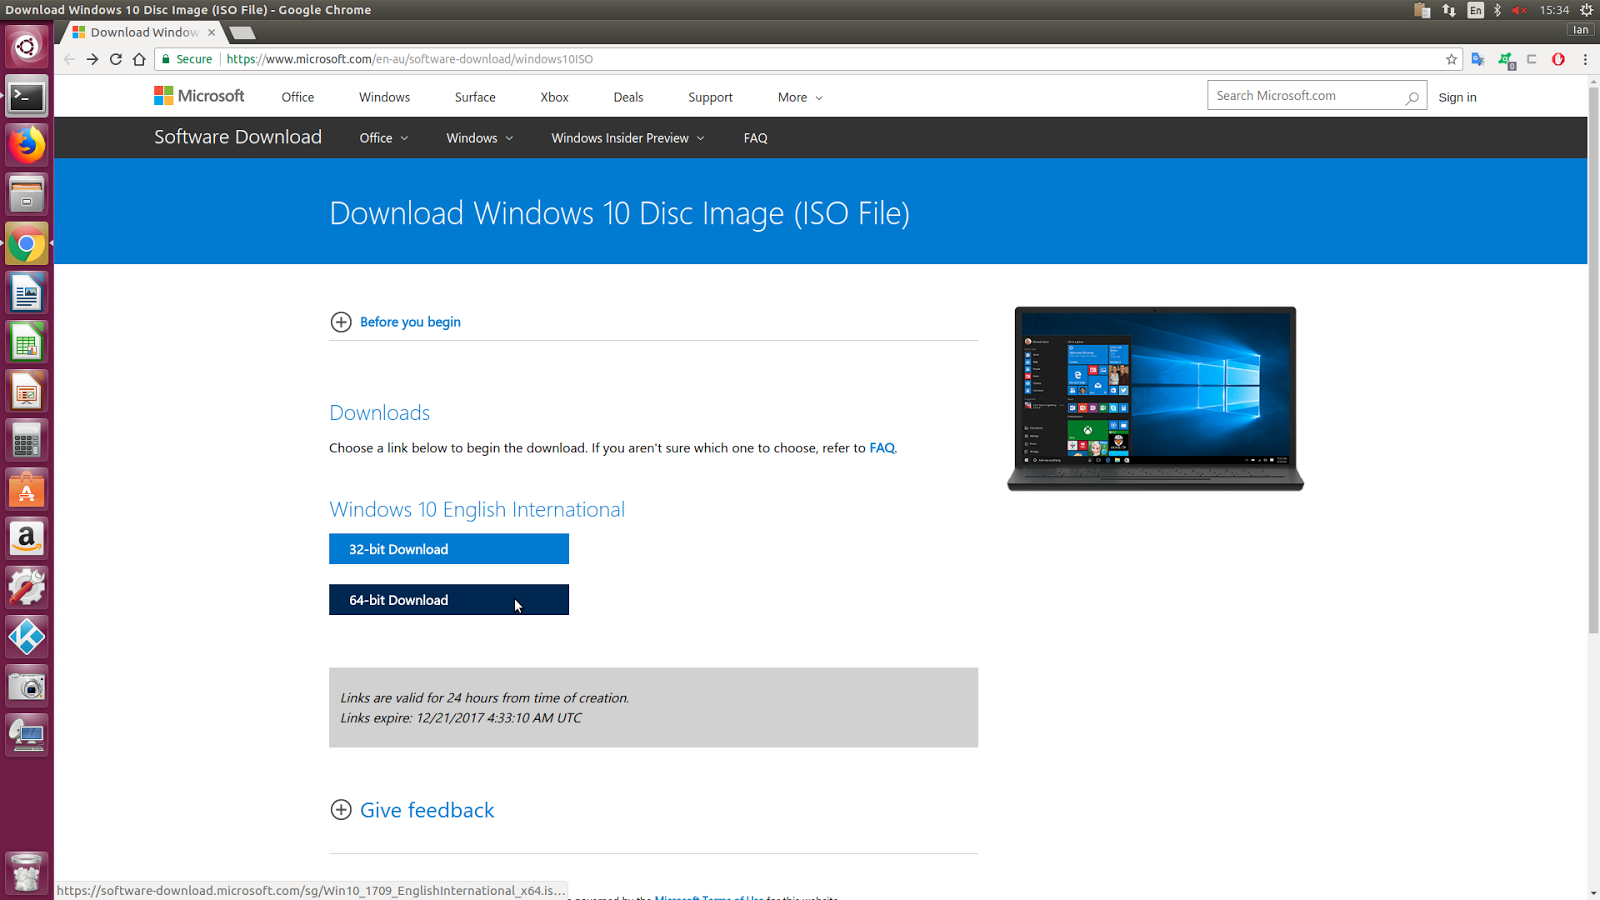This screenshot has width=1600, height=900.
Task: Open the Google Translate extension
Action: click(x=1478, y=59)
